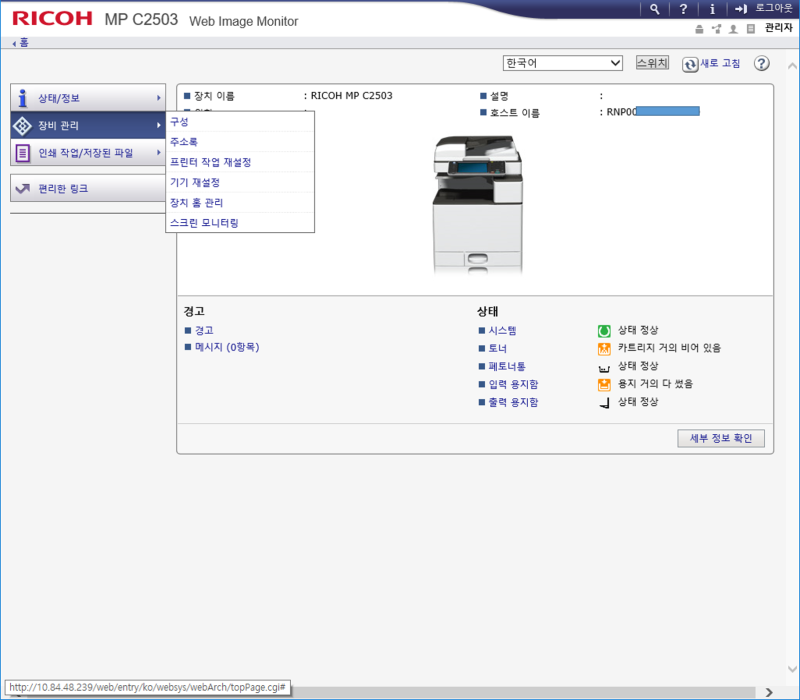Click the diamond icon for 장비 관리
Screen dimensions: 800x700
point(22,126)
